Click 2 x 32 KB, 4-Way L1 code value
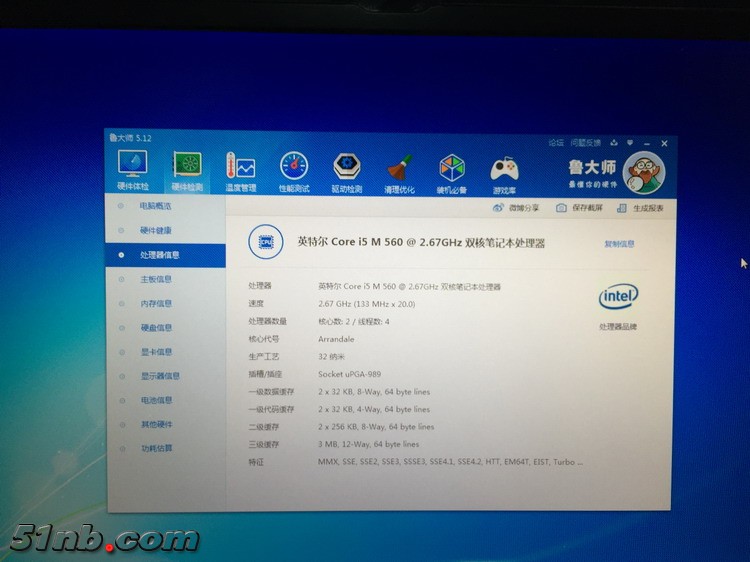 click(374, 409)
